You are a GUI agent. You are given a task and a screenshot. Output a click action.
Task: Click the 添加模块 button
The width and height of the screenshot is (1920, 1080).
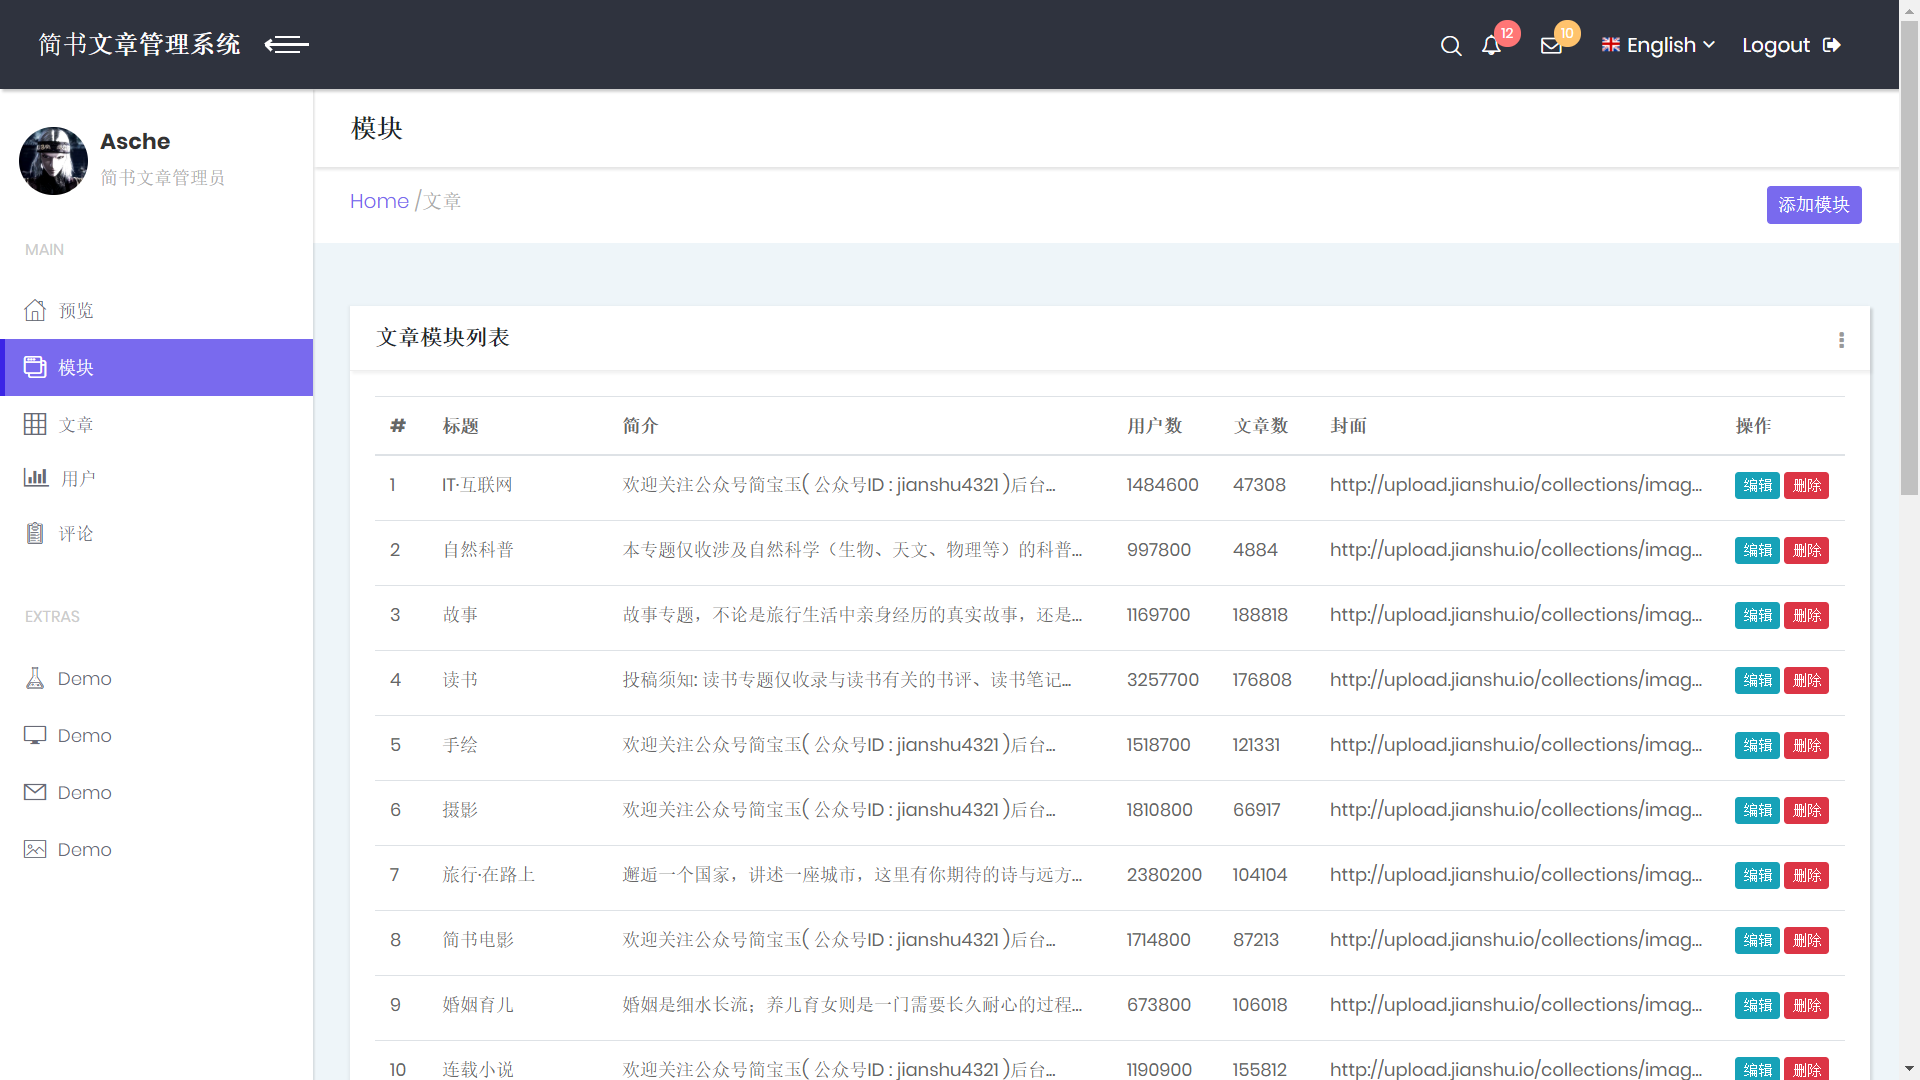tap(1813, 205)
